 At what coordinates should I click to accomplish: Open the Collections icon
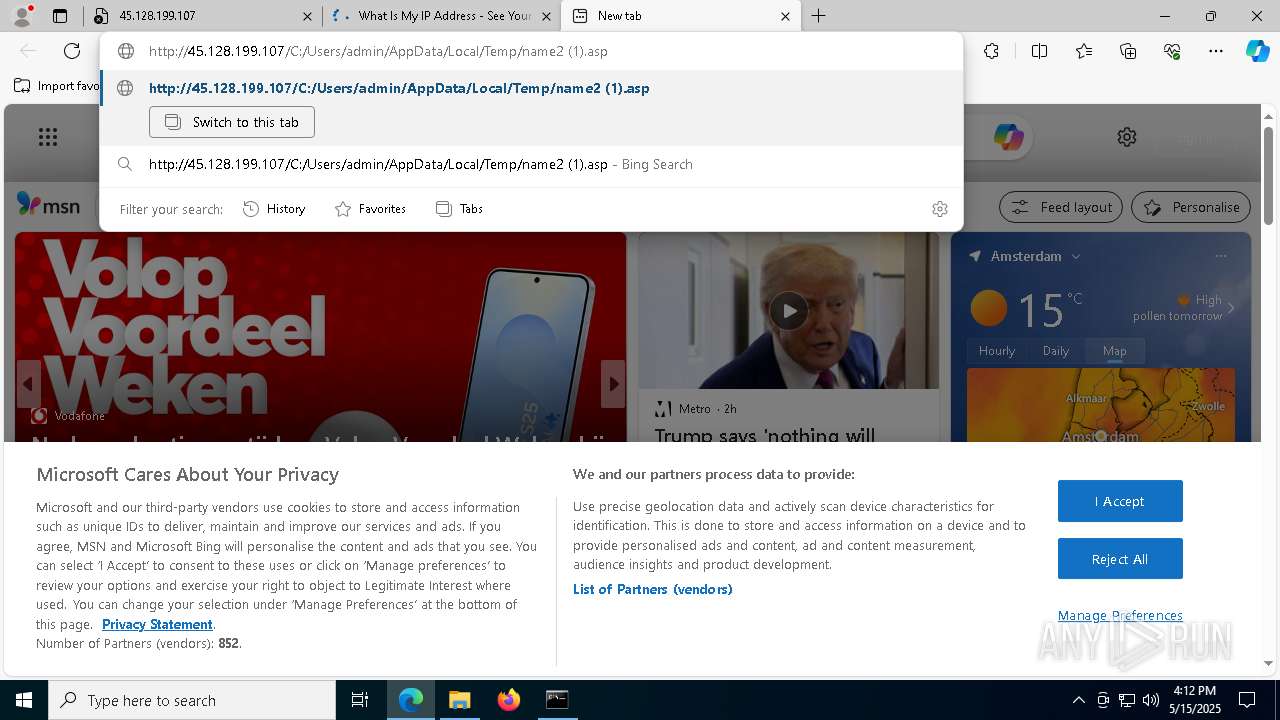pos(1128,51)
